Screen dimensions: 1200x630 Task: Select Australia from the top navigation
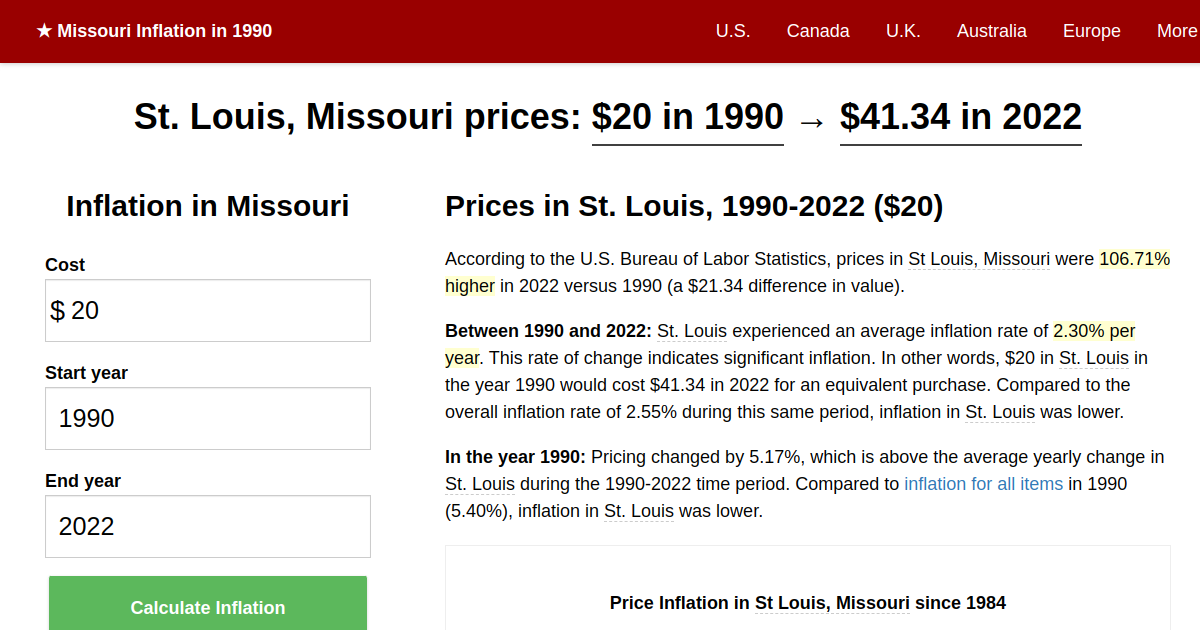click(x=992, y=31)
